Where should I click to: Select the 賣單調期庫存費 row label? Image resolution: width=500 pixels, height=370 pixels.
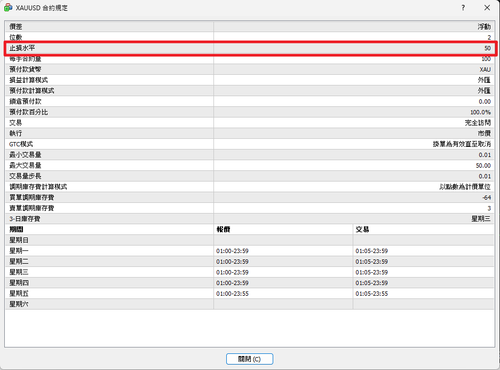coord(32,208)
